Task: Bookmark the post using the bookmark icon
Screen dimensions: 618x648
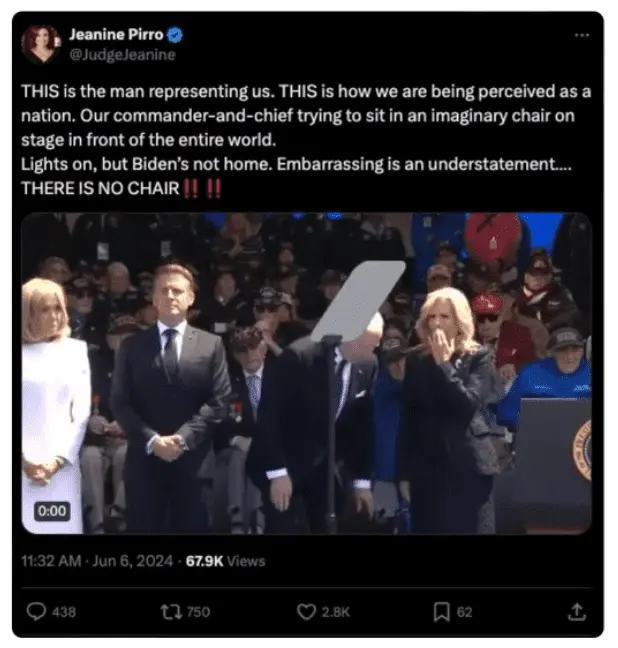Action: 441,612
